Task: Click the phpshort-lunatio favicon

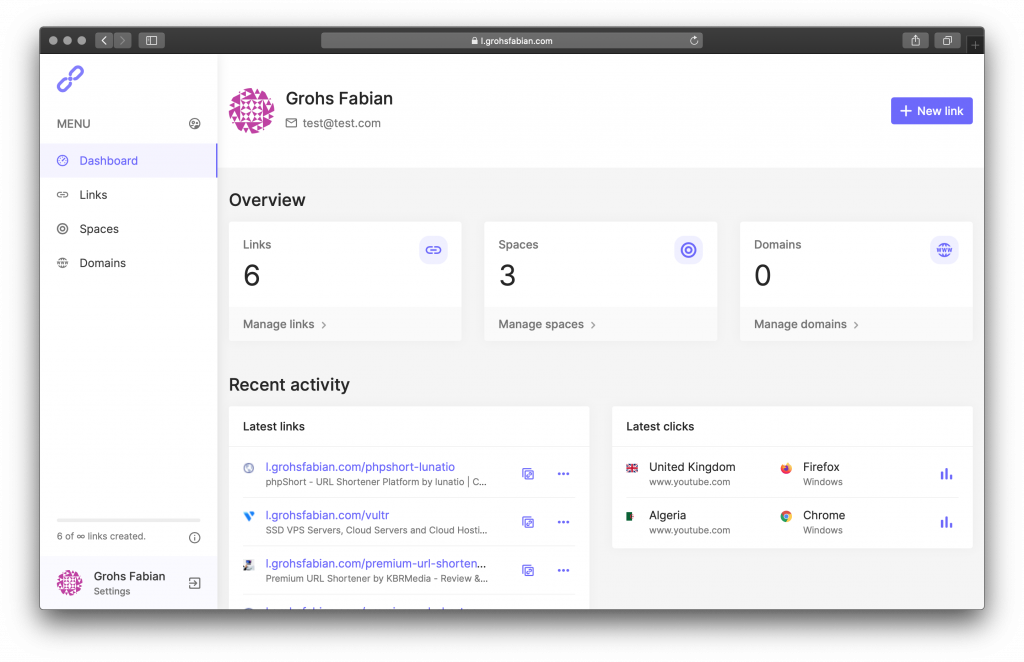Action: (x=249, y=467)
